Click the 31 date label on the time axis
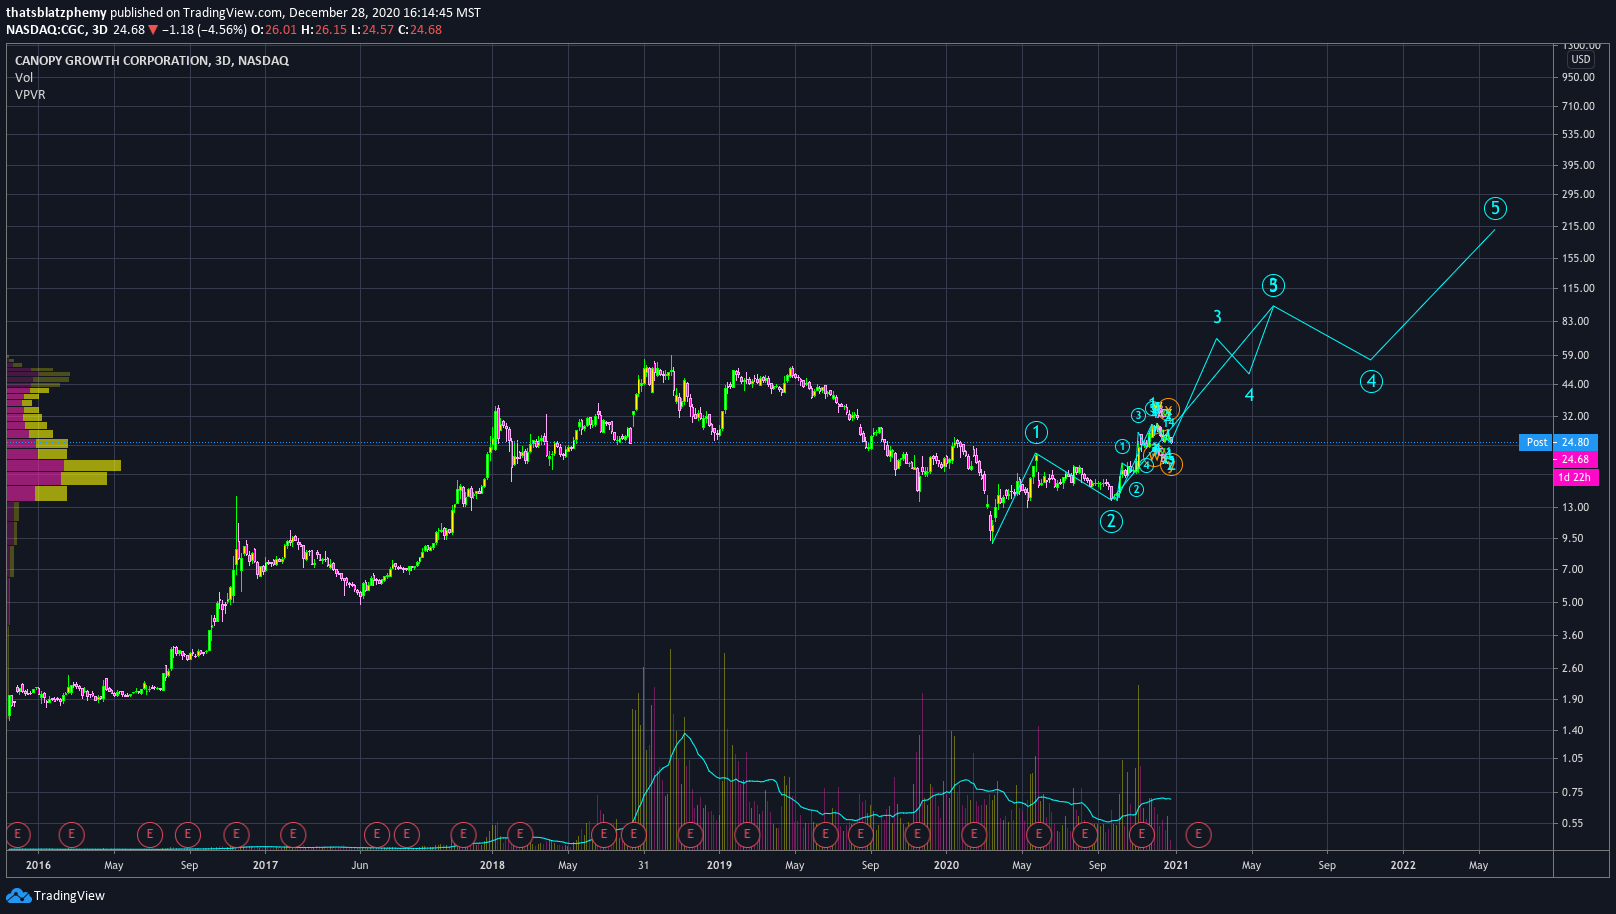This screenshot has width=1616, height=914. tap(644, 865)
